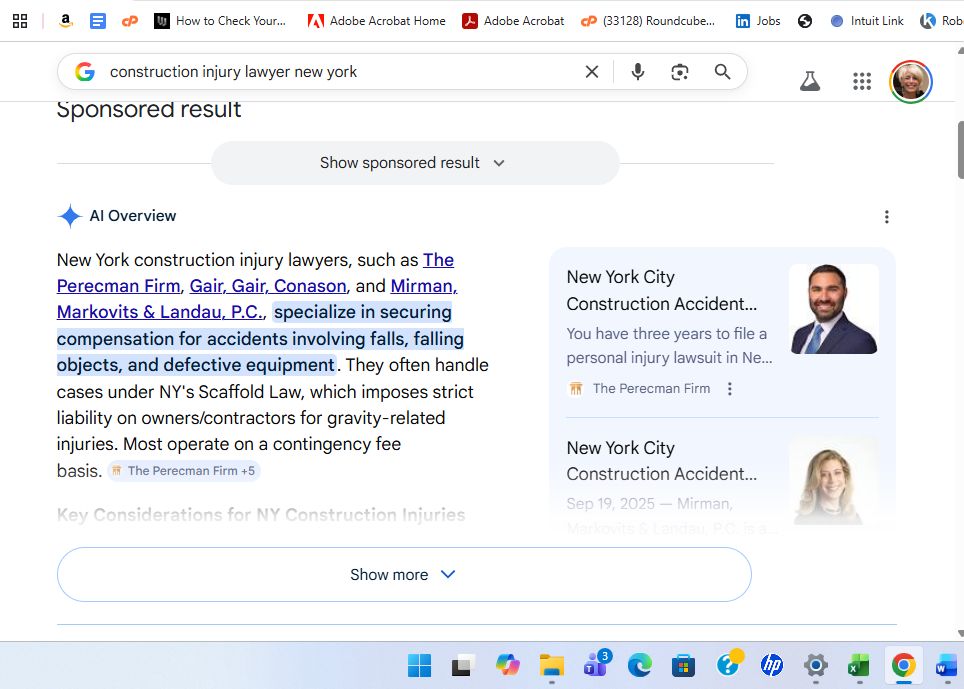Open Search Labs flask icon
Image resolution: width=964 pixels, height=689 pixels.
pos(810,81)
